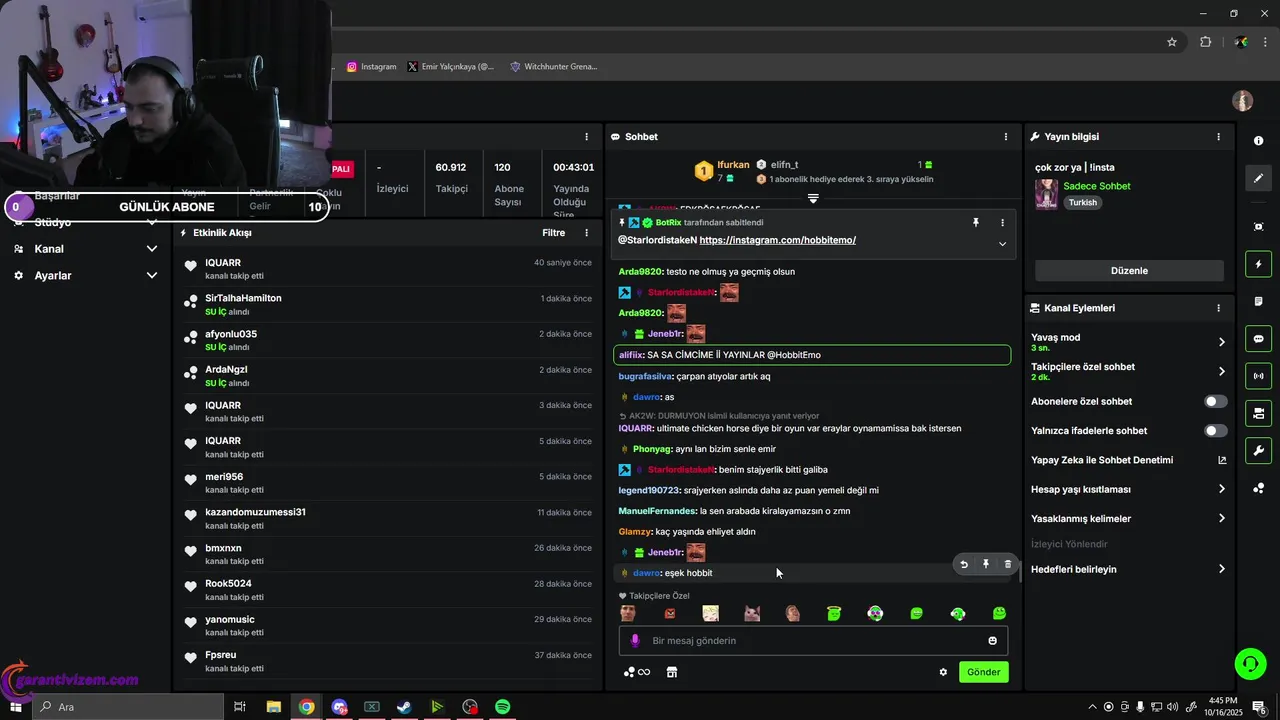The width and height of the screenshot is (1280, 720).
Task: Click the profile avatar at top right
Action: tap(1243, 101)
